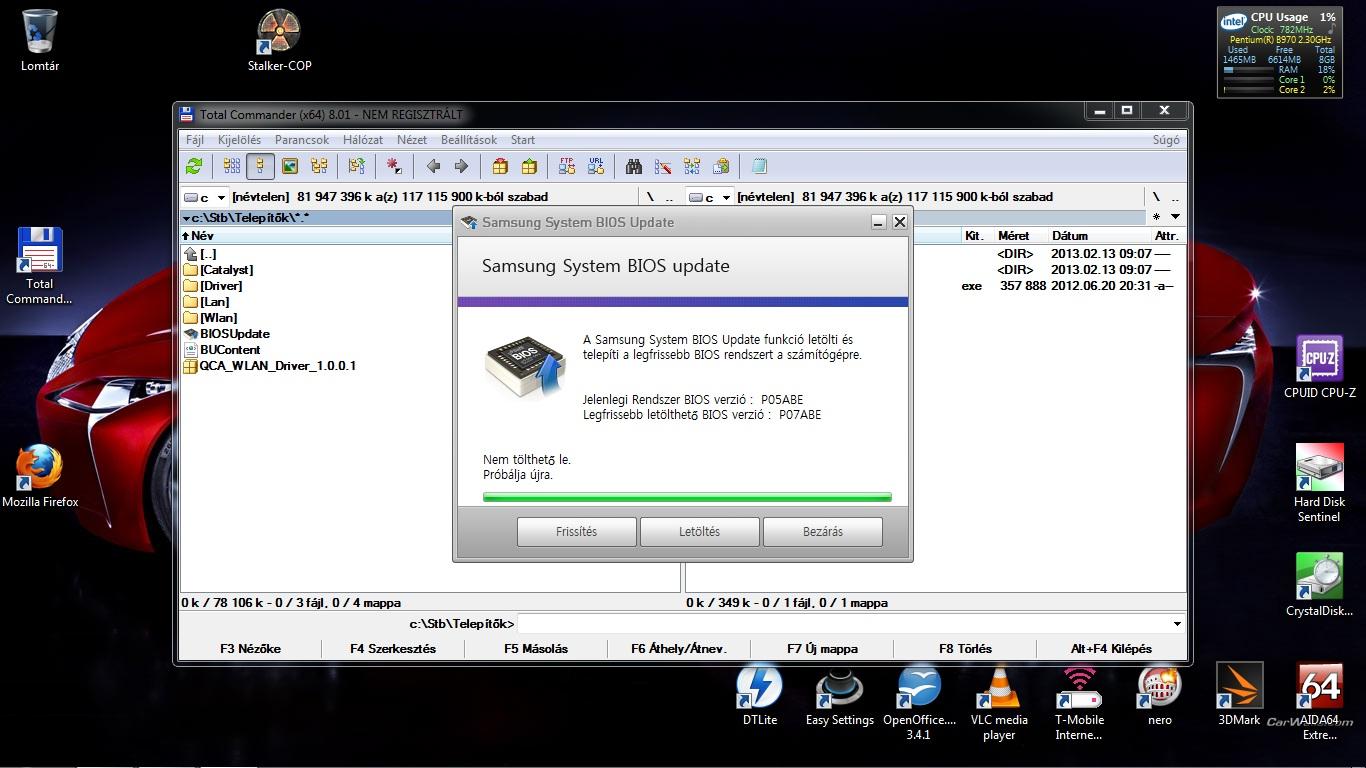1366x768 pixels.
Task: Click the pack files (gift box) icon
Action: [x=500, y=166]
